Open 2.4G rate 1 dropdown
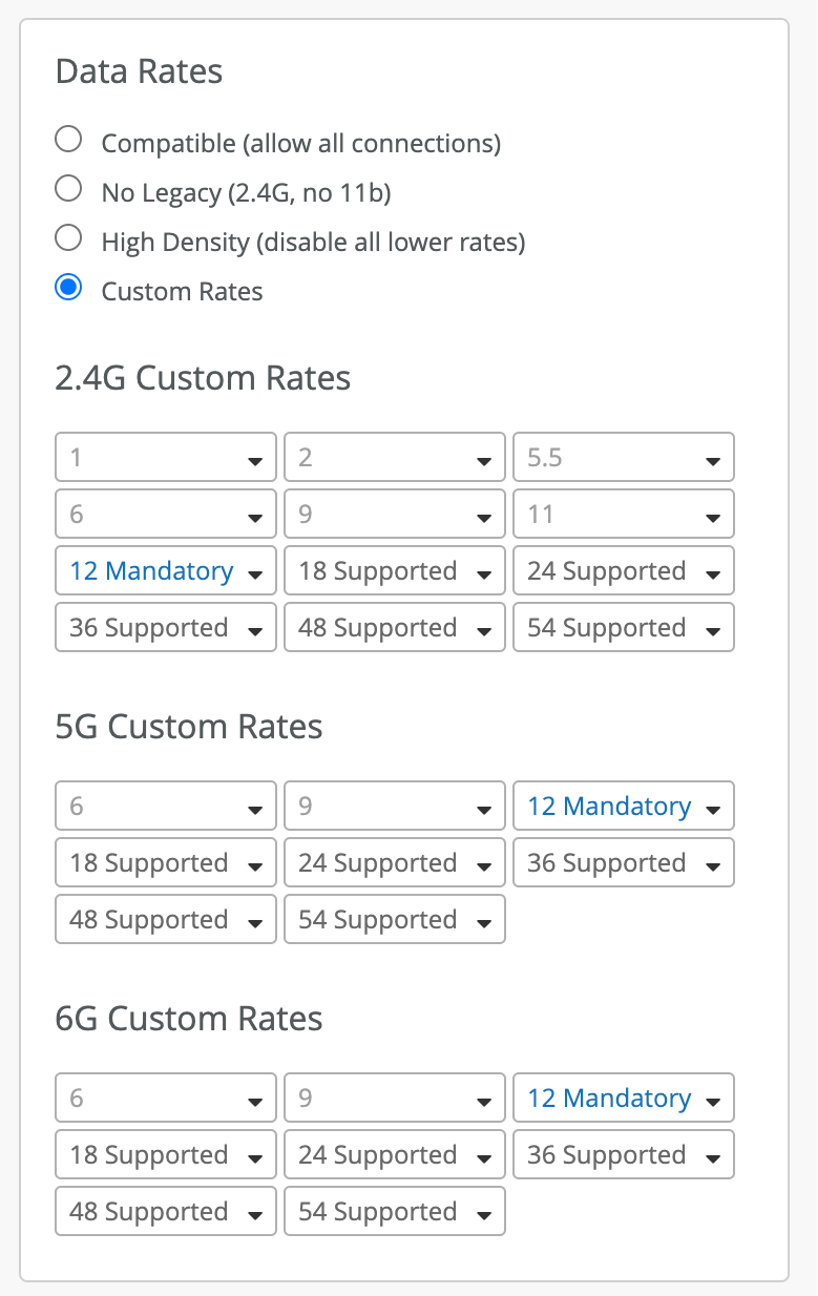The height and width of the screenshot is (1296, 818). (165, 458)
